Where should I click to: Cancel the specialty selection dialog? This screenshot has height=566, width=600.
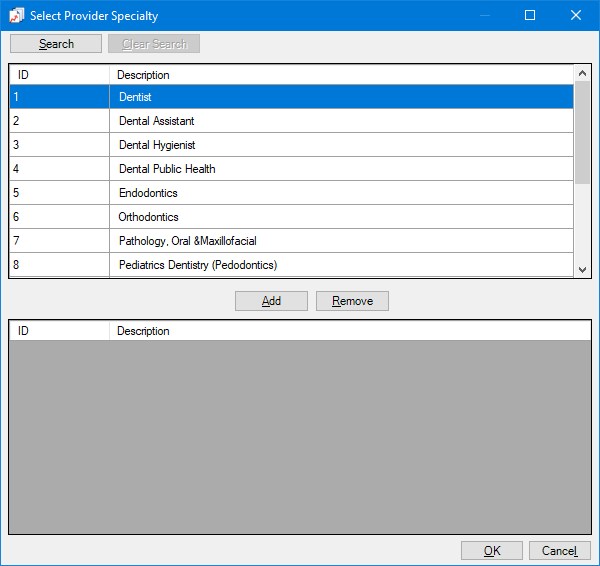(559, 551)
